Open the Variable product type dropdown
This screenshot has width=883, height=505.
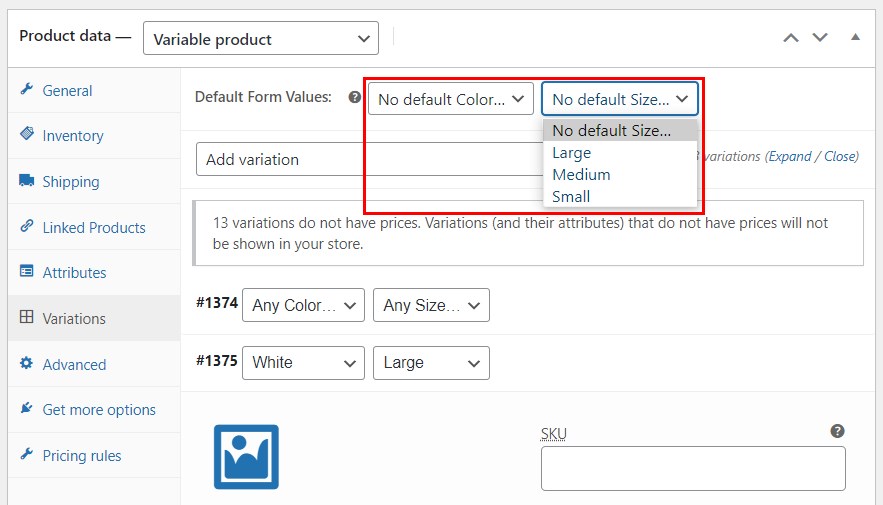[x=261, y=38]
